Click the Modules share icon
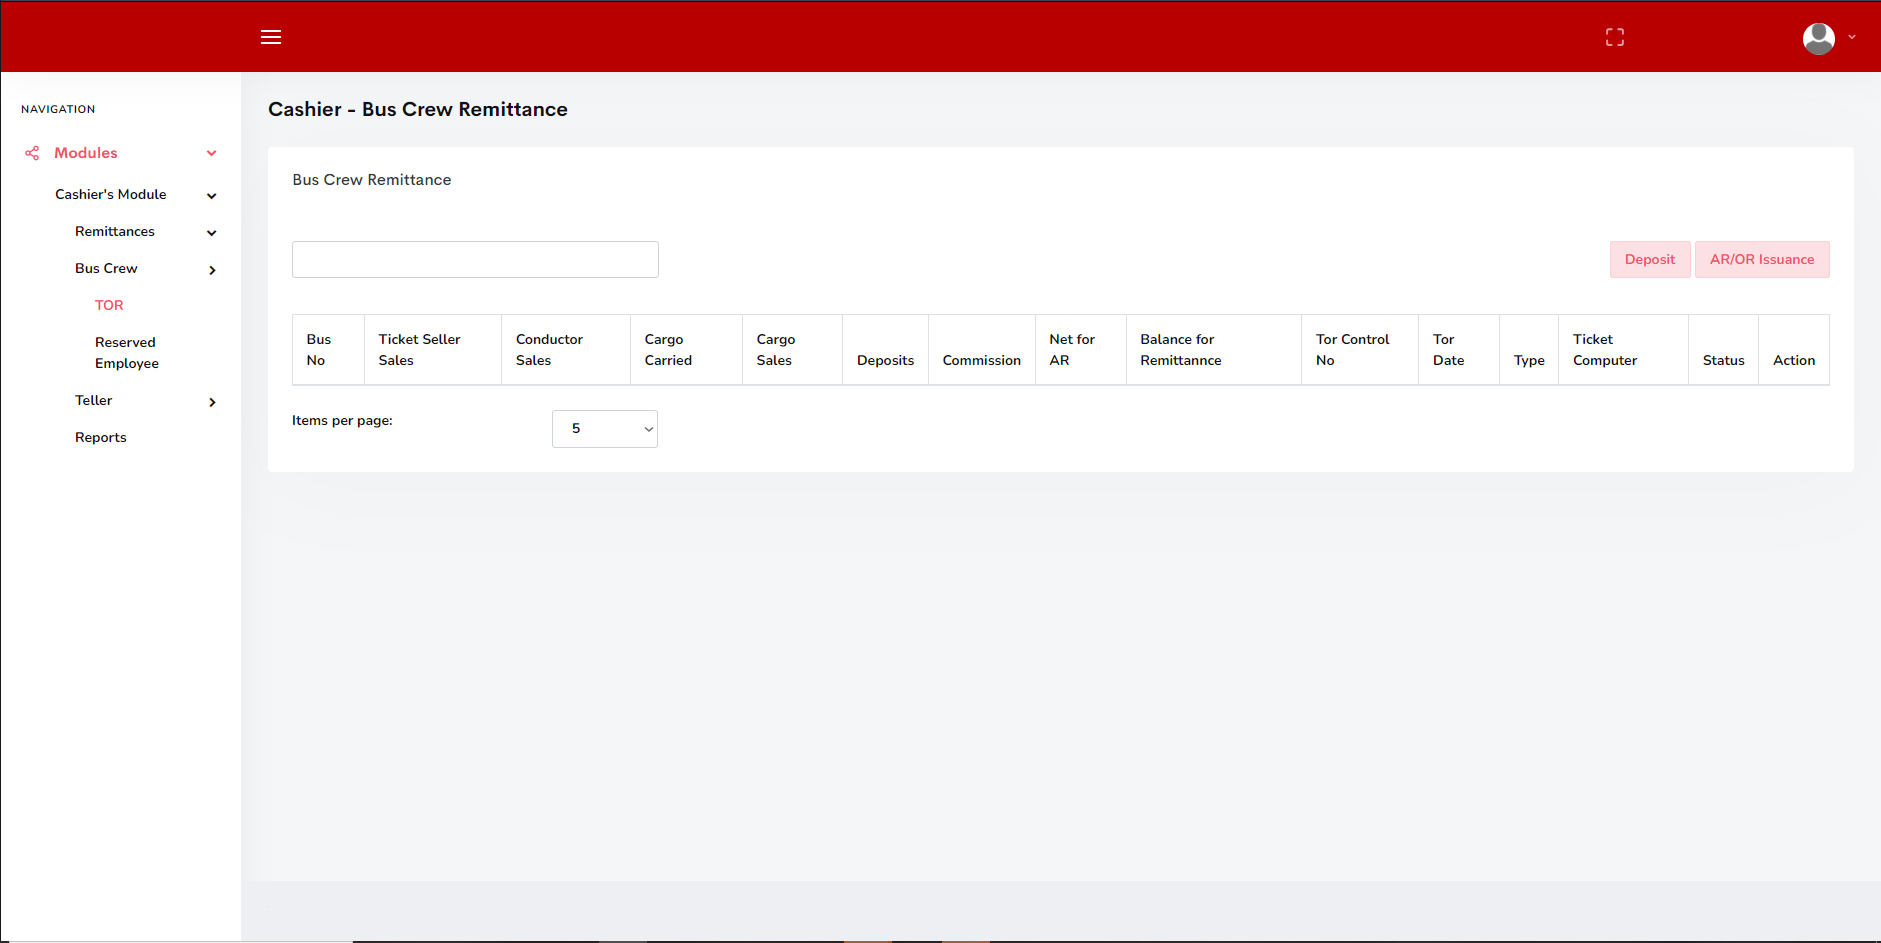The width and height of the screenshot is (1881, 943). click(32, 153)
